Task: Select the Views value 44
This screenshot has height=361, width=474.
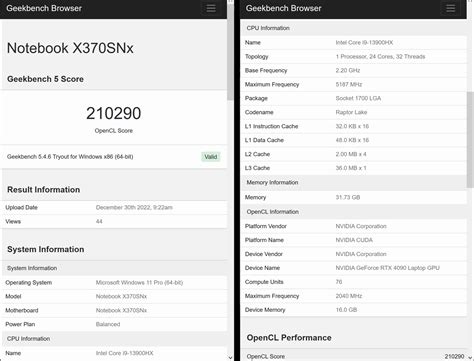Action: tap(99, 221)
